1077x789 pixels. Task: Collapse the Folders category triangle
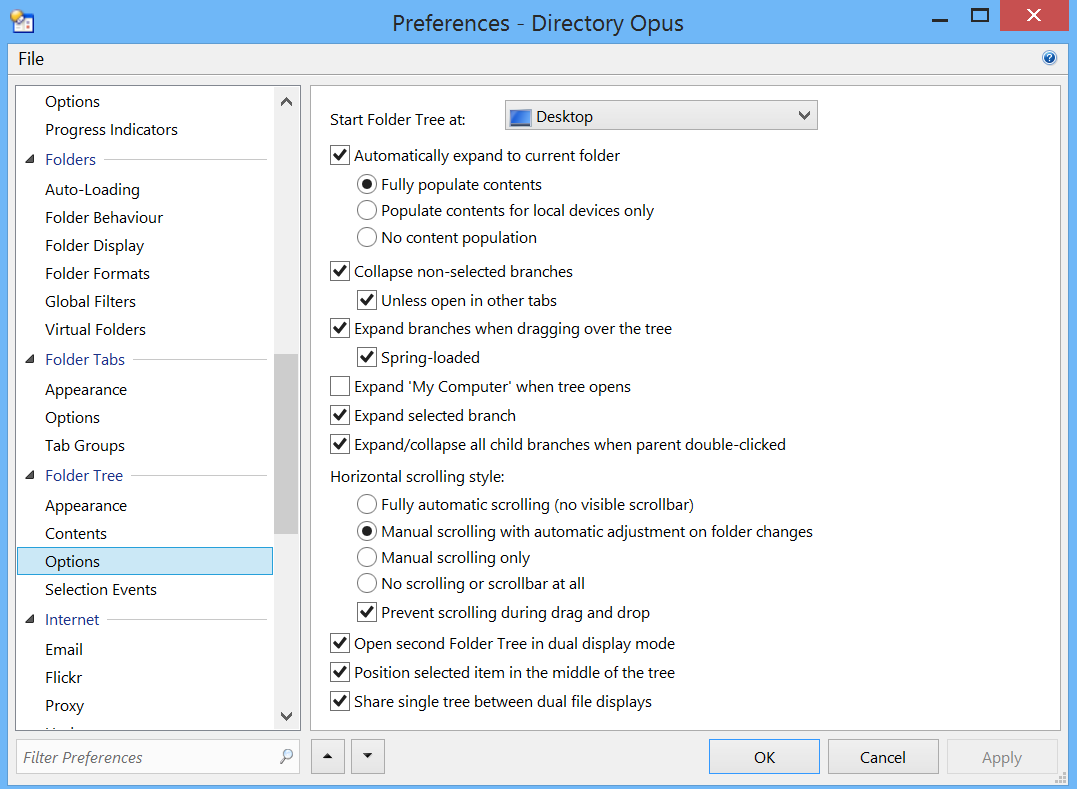coord(30,159)
